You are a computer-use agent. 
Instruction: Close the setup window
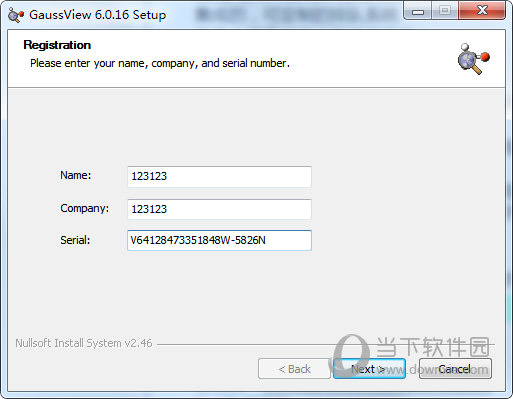point(482,11)
